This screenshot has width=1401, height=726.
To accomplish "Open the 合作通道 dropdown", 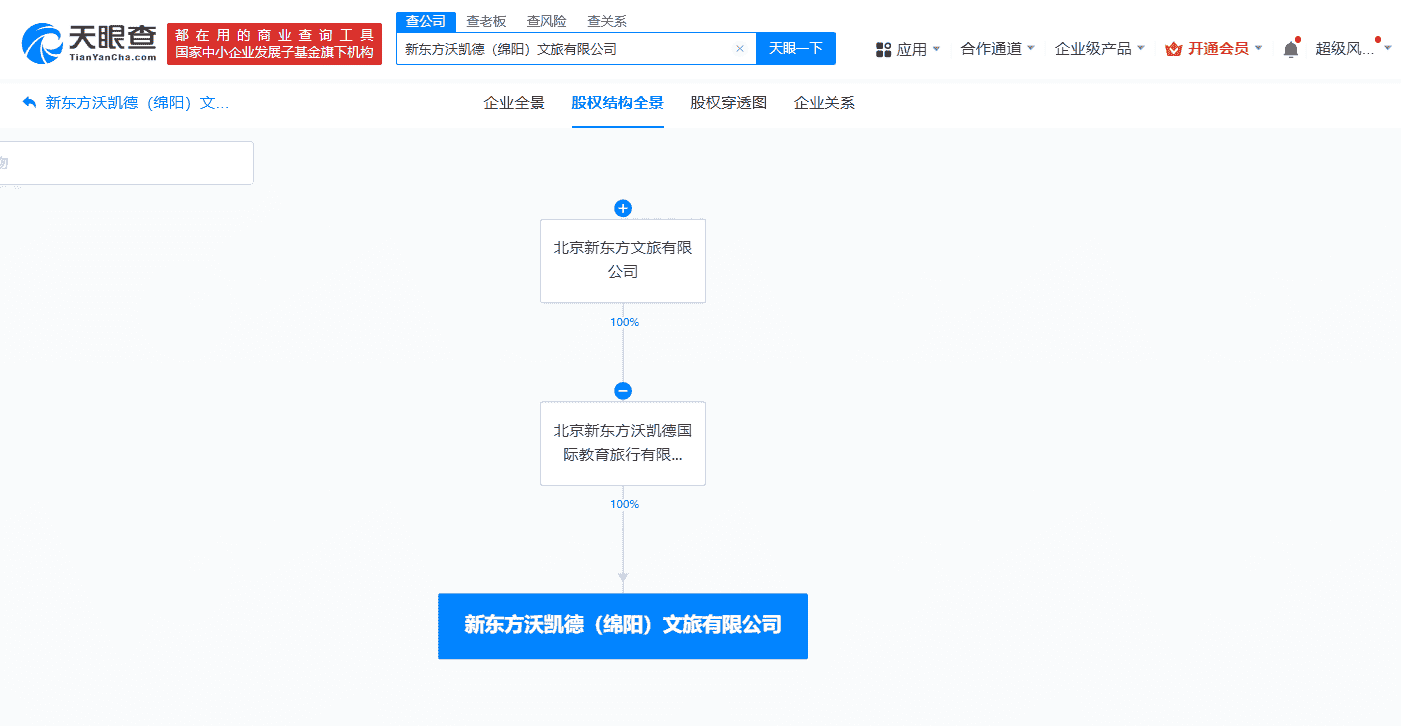I will pyautogui.click(x=997, y=49).
